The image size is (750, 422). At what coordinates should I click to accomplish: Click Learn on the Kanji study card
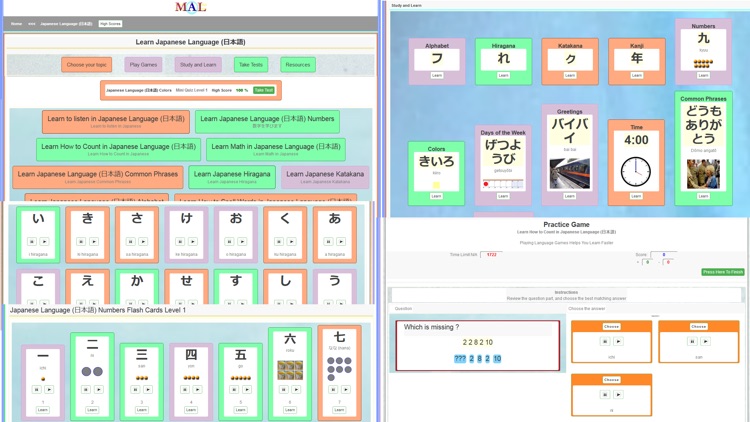(x=637, y=76)
